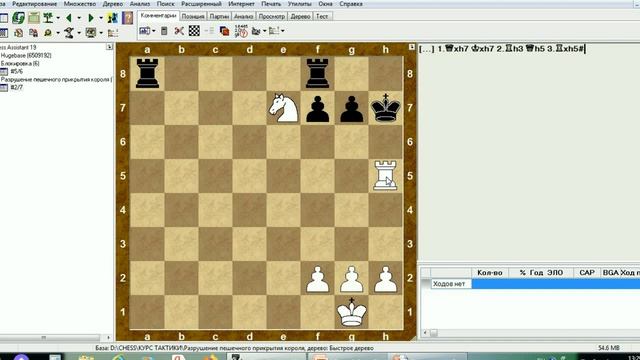Switch to the Позиция tab
Viewport: 640px width, 360px height.
click(x=193, y=16)
